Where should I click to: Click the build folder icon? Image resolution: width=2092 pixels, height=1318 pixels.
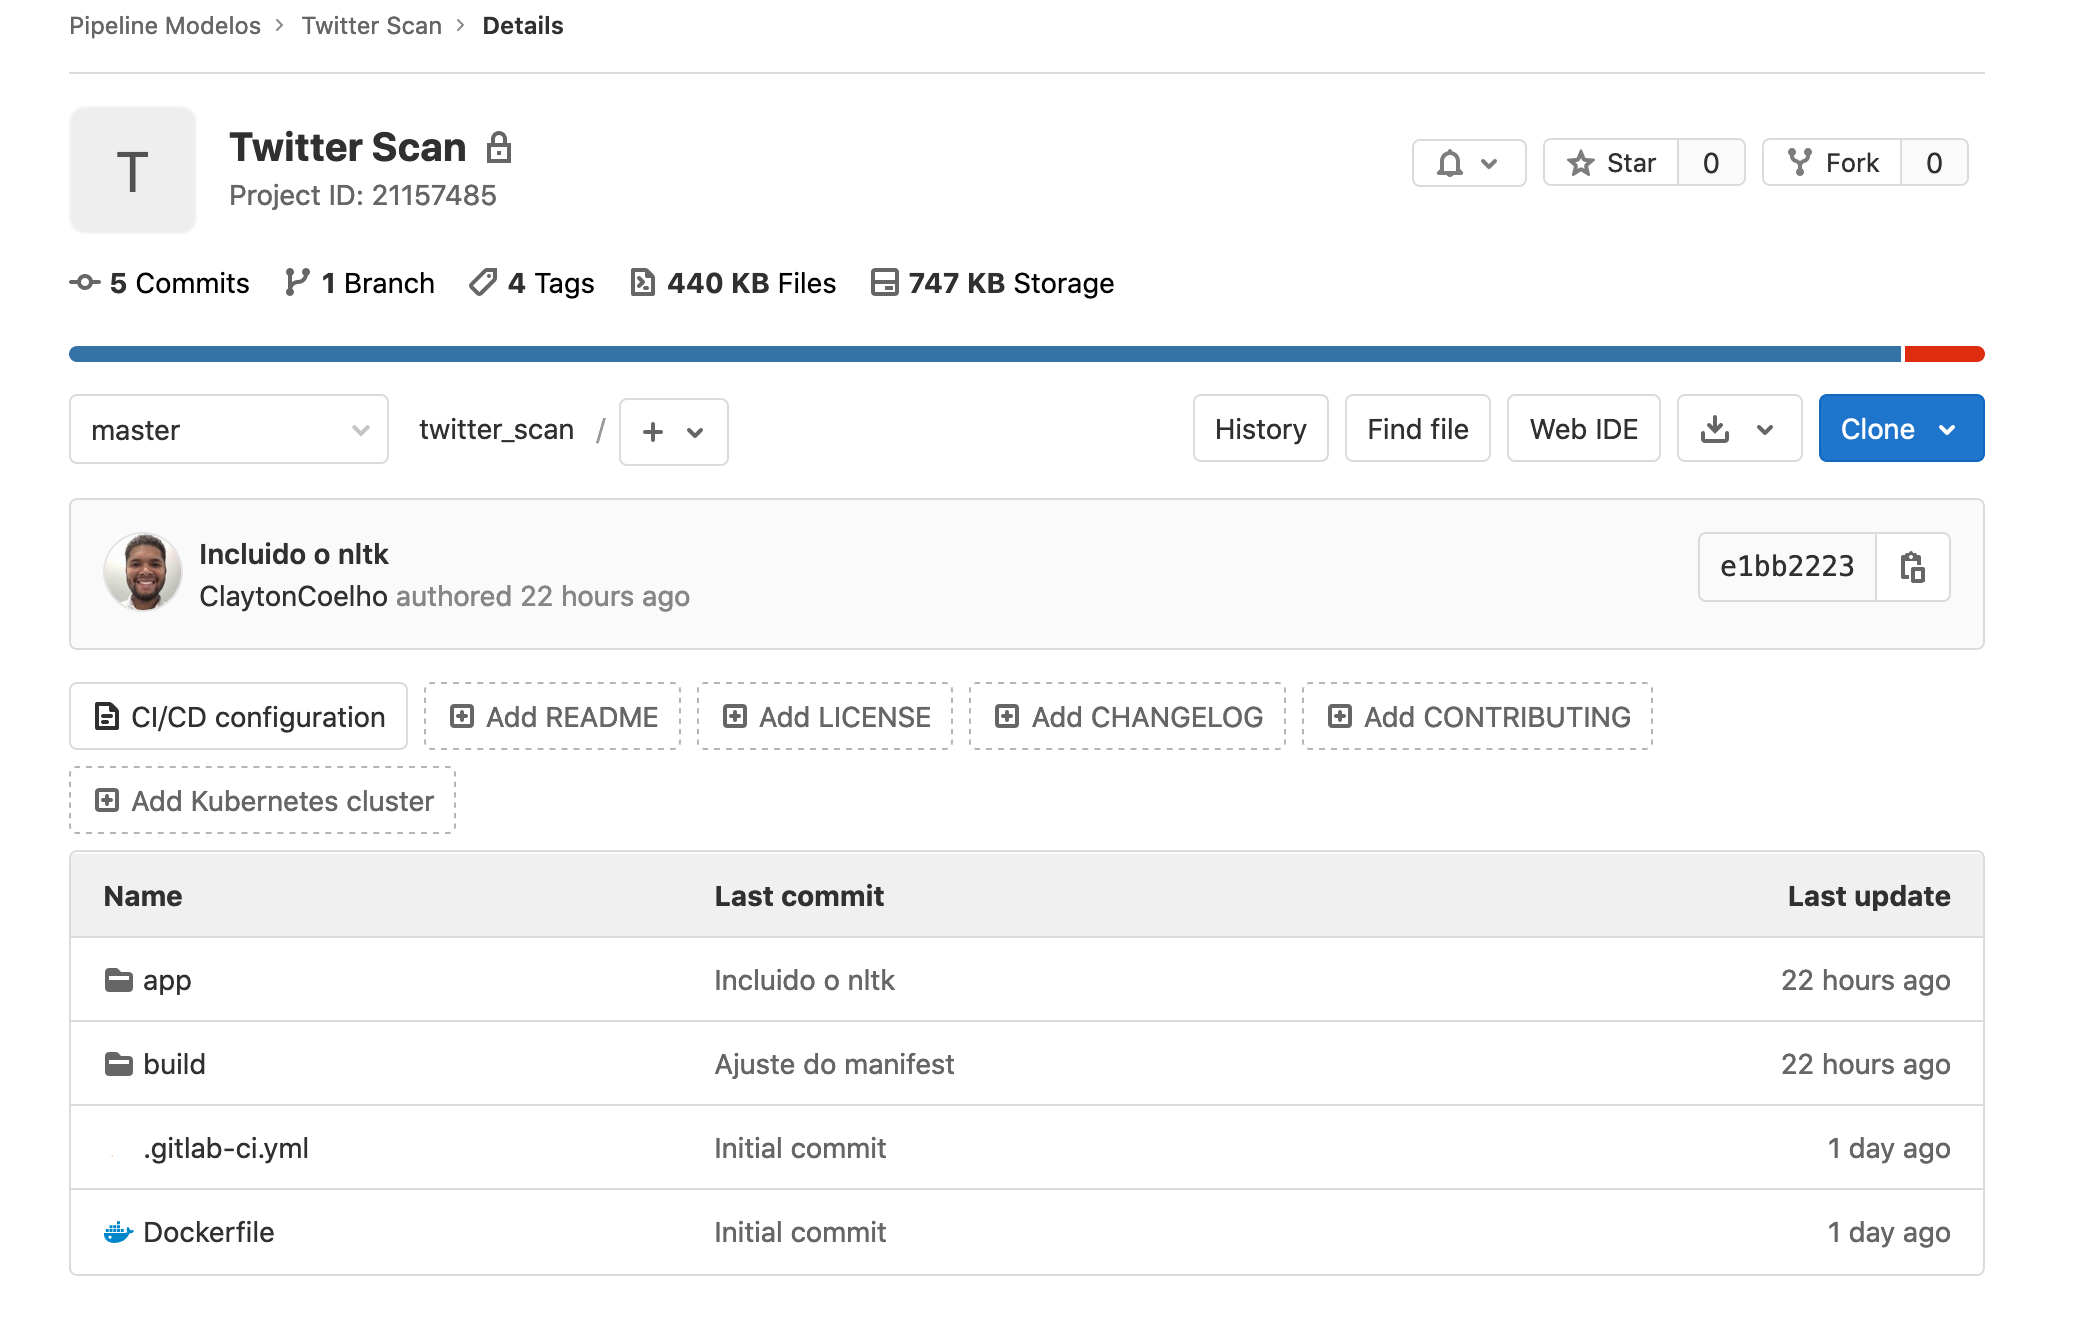tap(118, 1064)
